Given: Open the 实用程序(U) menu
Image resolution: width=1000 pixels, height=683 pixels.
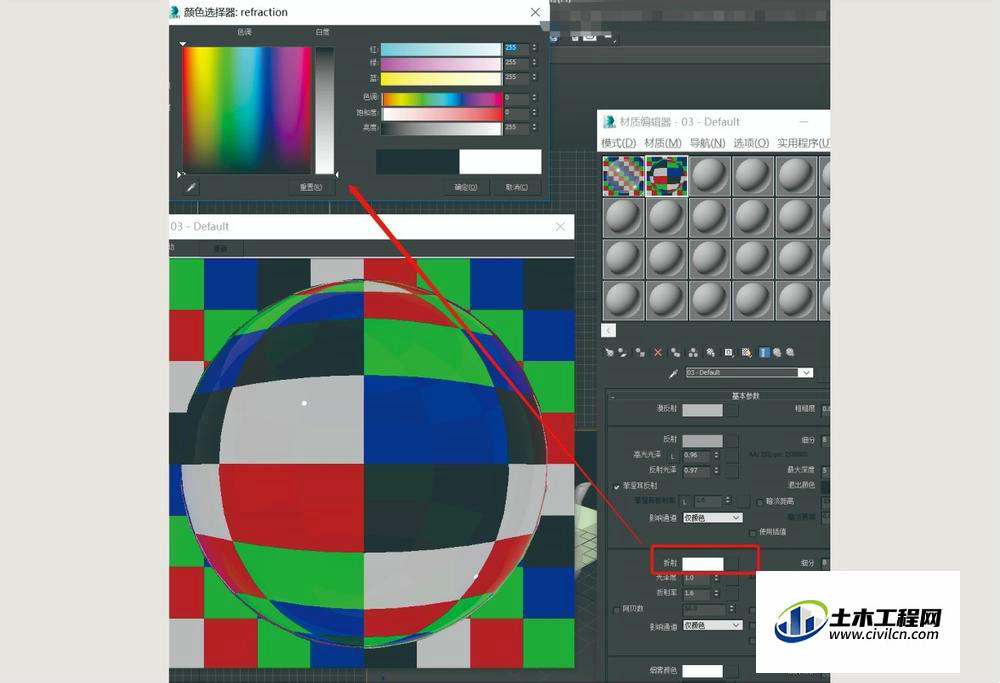Looking at the screenshot, I should coord(804,143).
